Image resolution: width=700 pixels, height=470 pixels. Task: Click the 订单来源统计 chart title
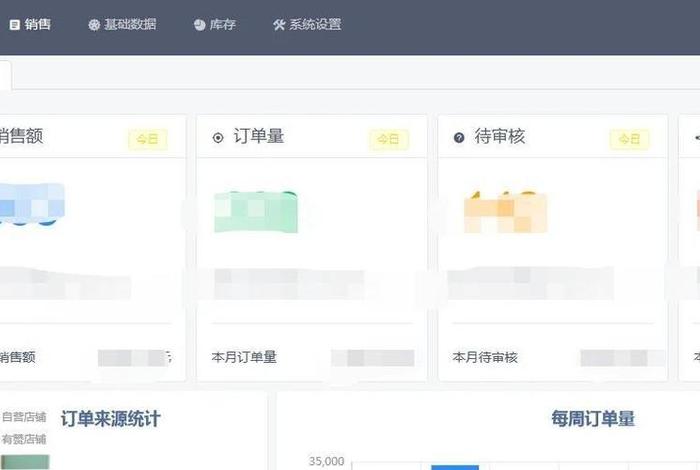[110, 419]
